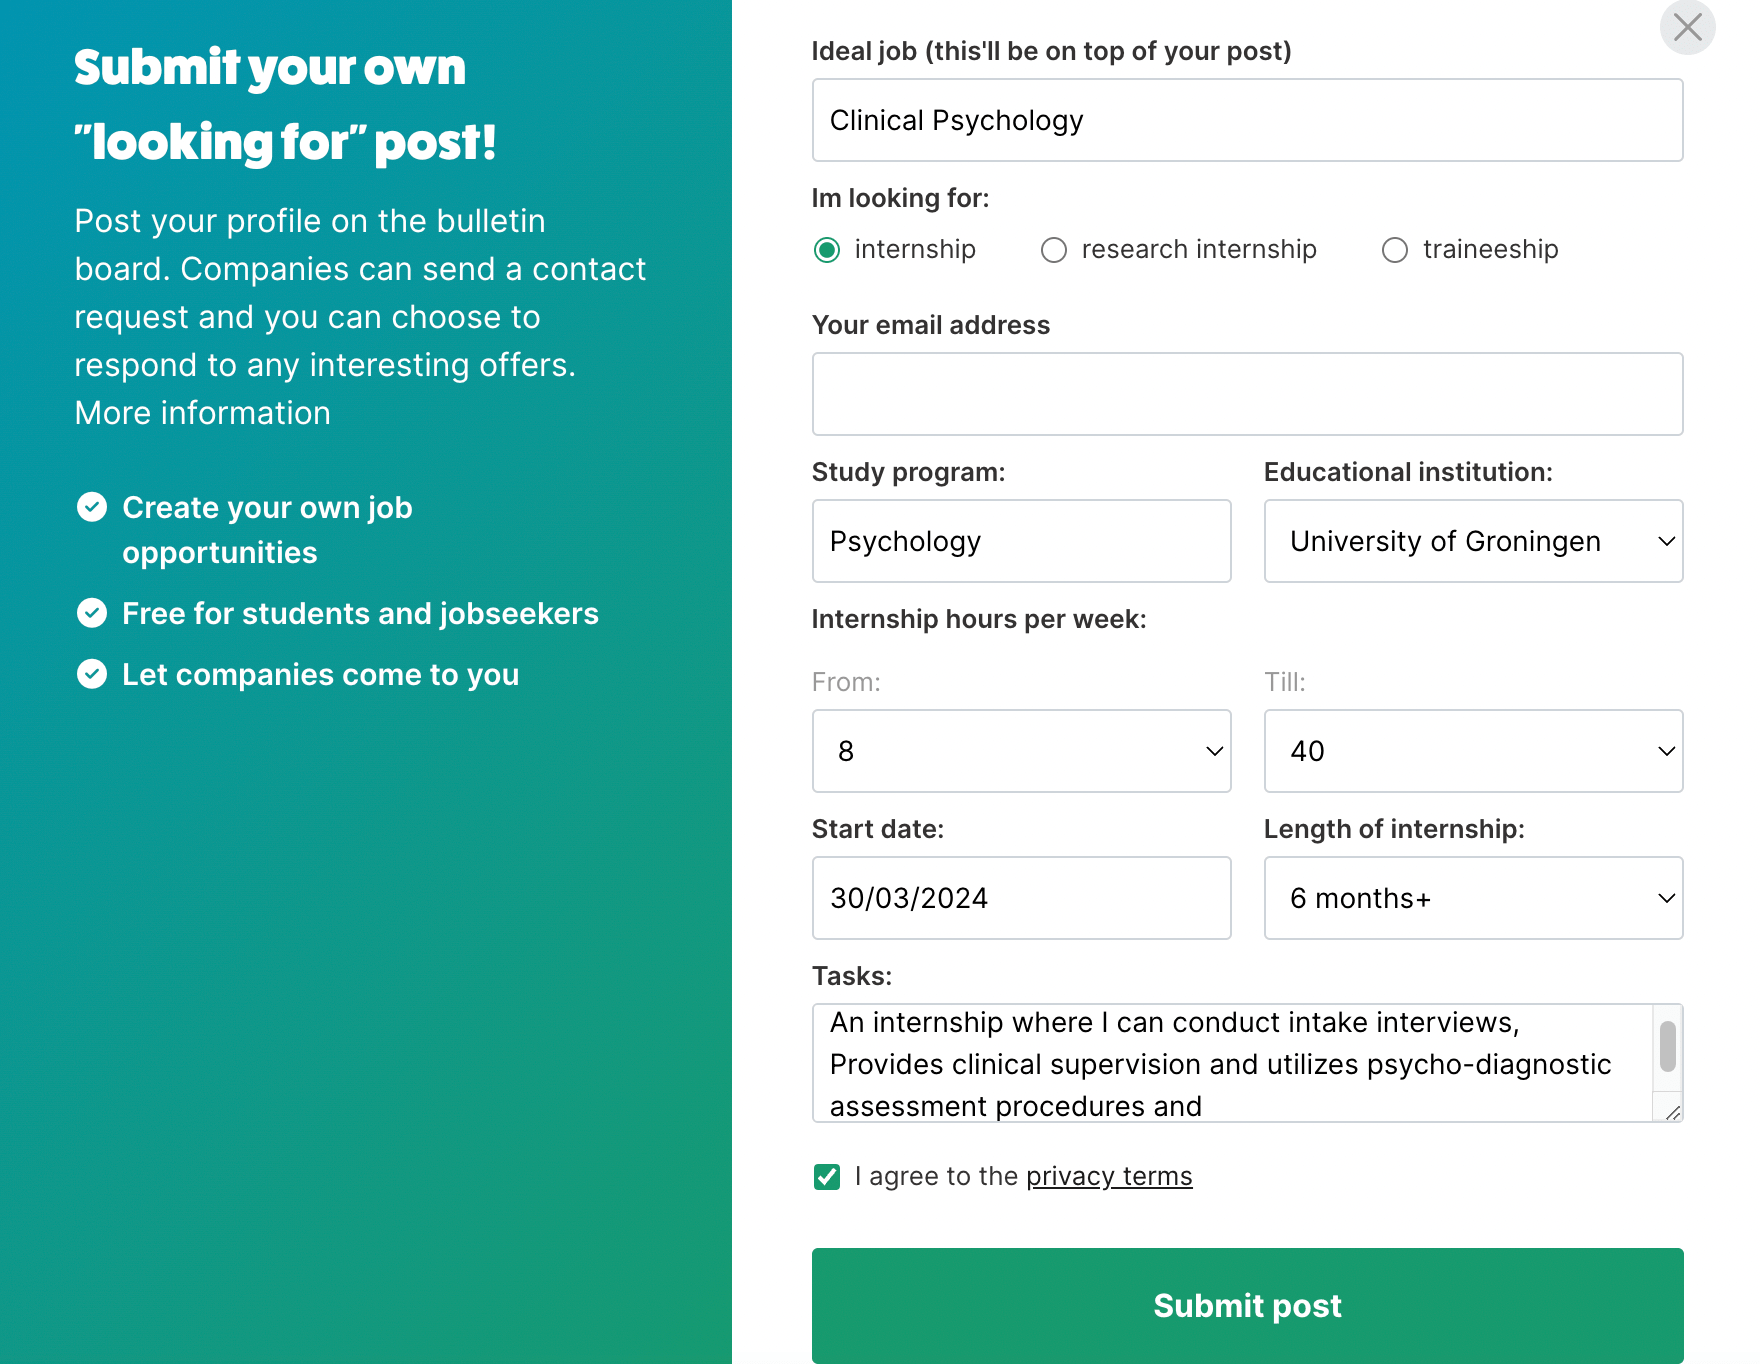Submit the post with the green button
1760x1364 pixels.
click(x=1247, y=1306)
